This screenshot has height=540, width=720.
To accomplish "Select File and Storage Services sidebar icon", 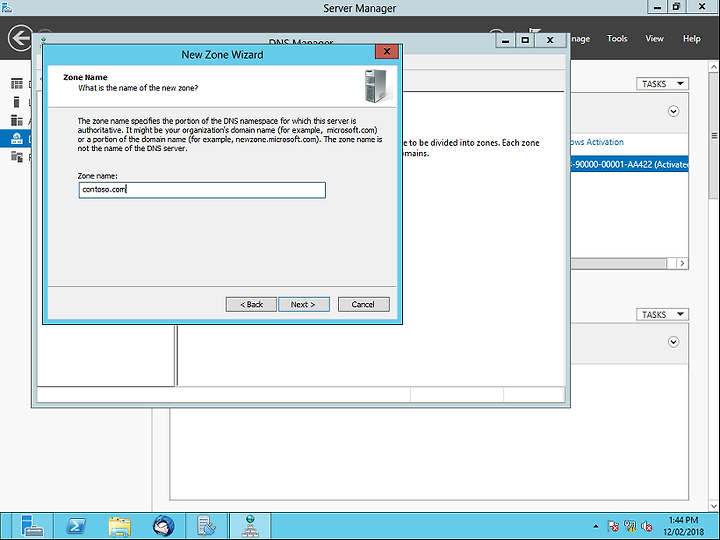I will [17, 157].
